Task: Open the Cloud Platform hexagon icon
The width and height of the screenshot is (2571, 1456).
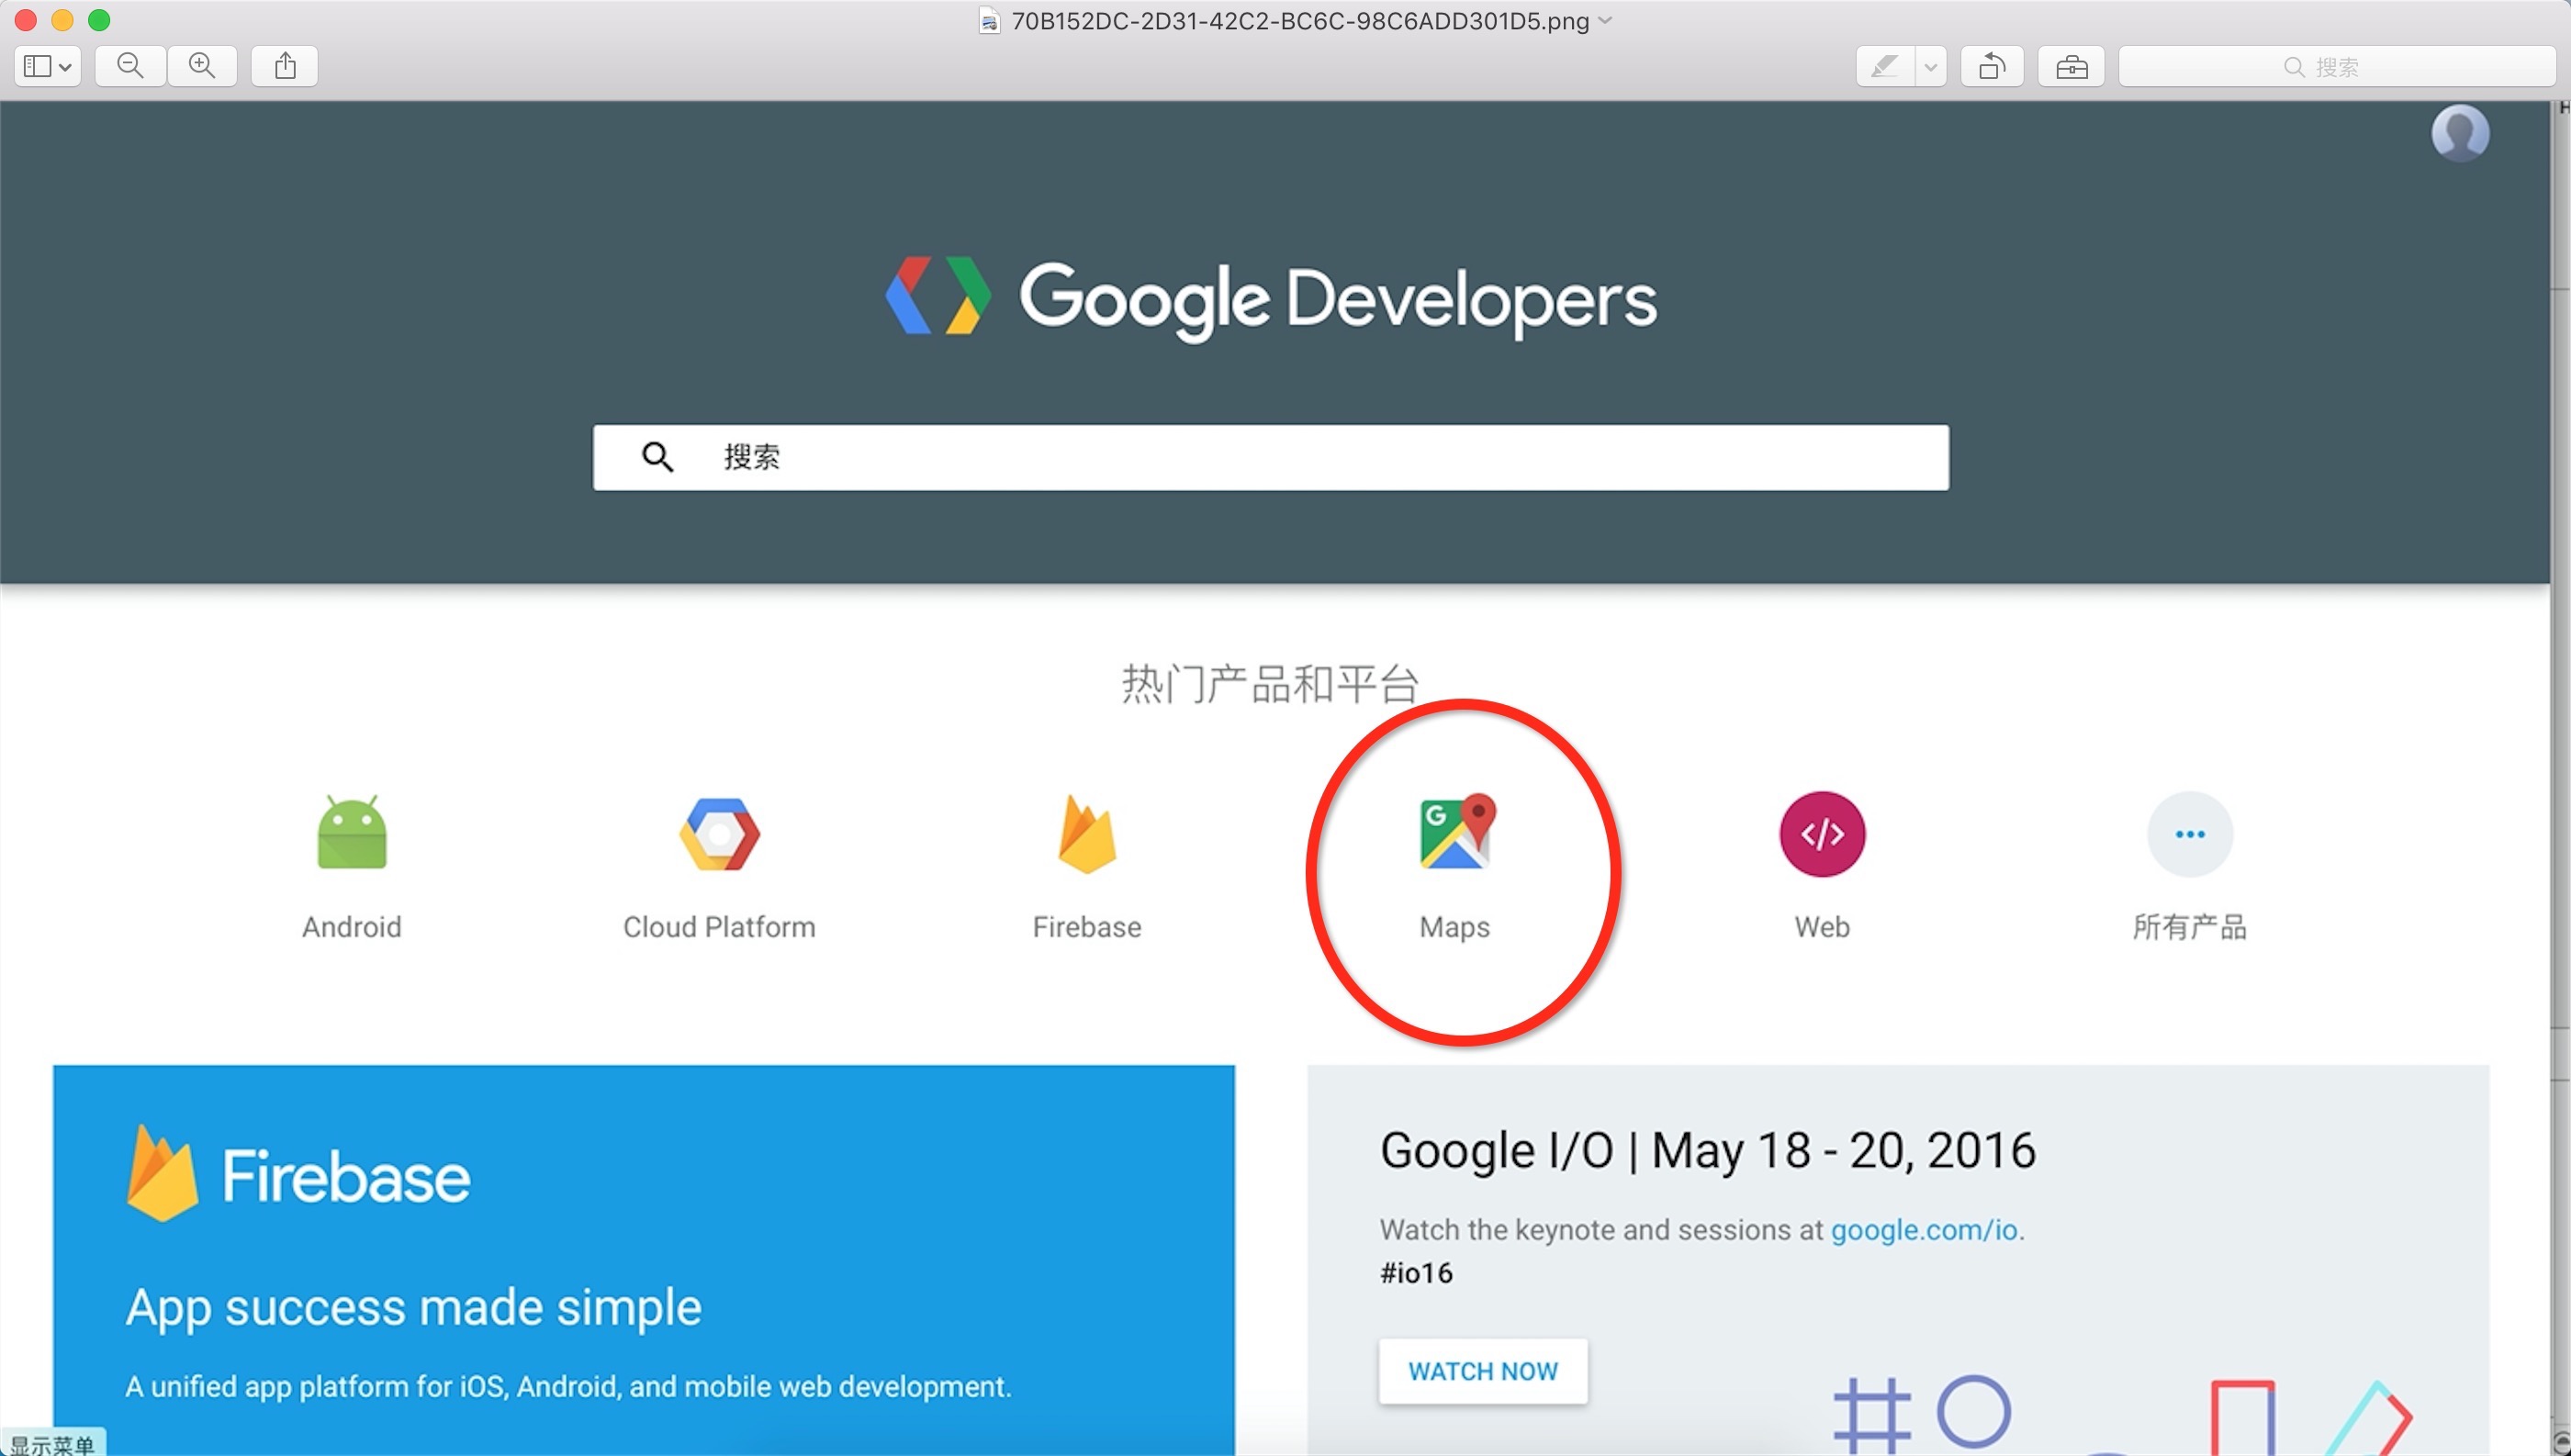Action: coord(719,833)
